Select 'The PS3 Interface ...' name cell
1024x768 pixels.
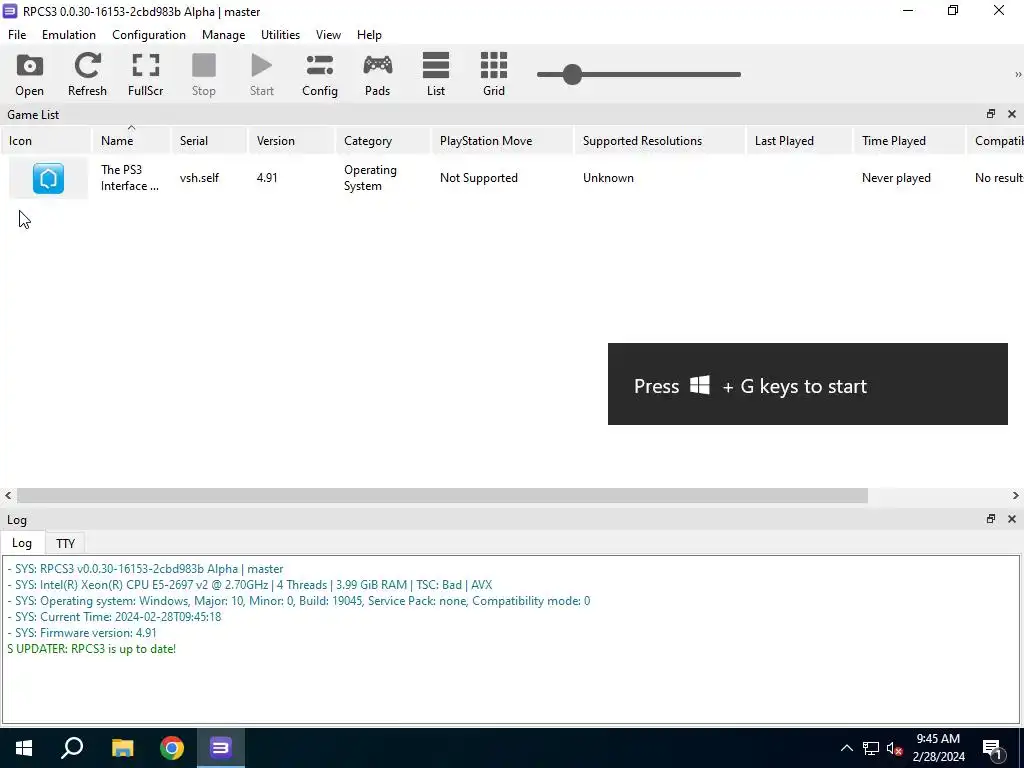(x=130, y=178)
